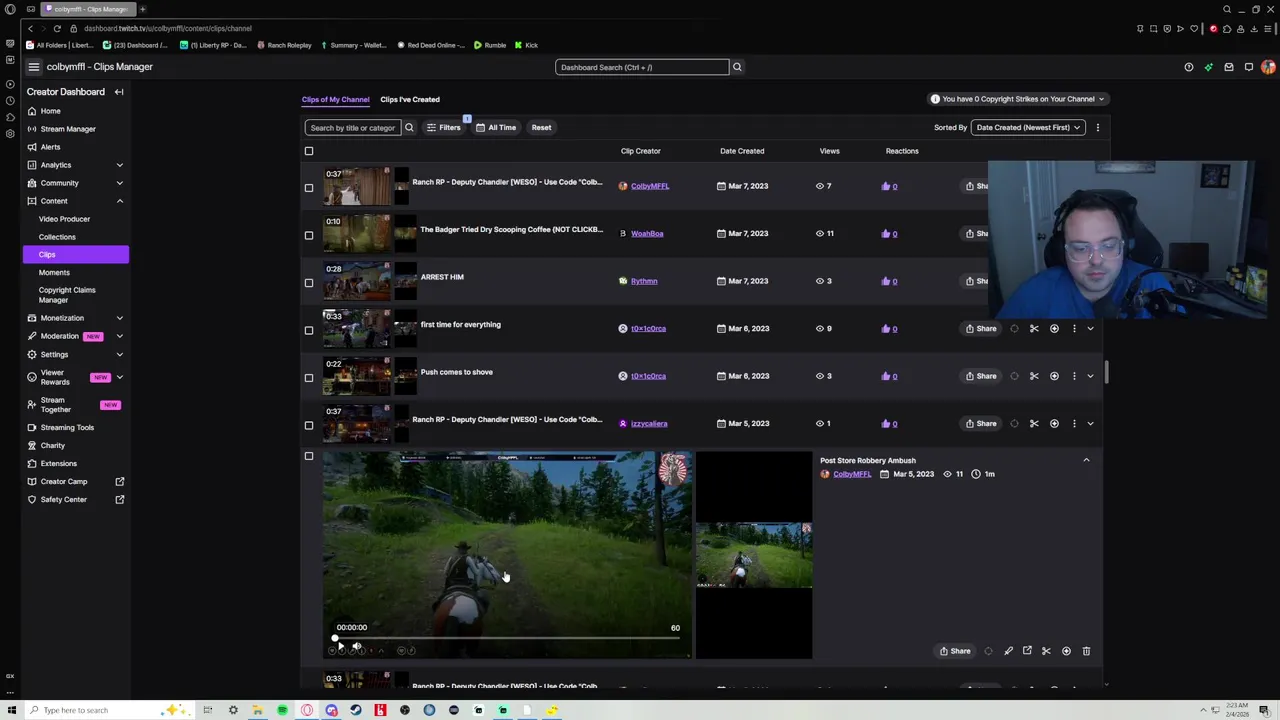Image resolution: width=1280 pixels, height=720 pixels.
Task: Click the dashboard search magnifier icon
Action: pos(737,67)
